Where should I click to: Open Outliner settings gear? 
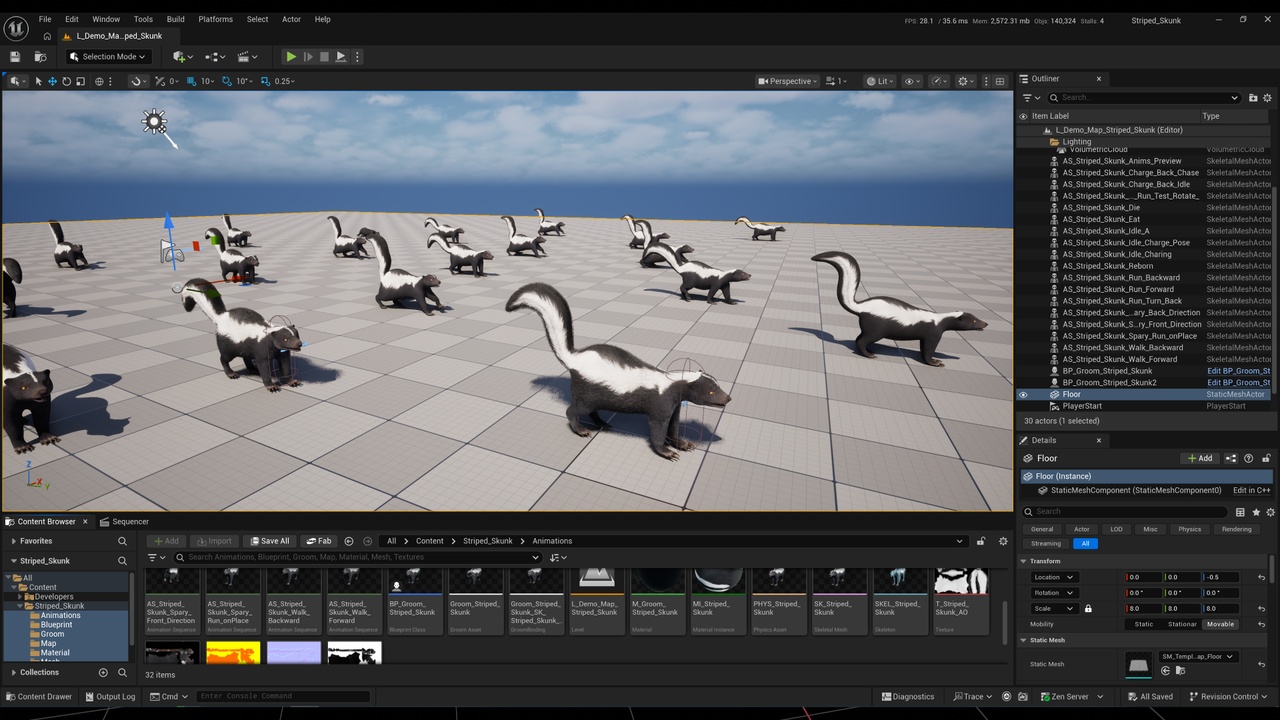[1268, 98]
